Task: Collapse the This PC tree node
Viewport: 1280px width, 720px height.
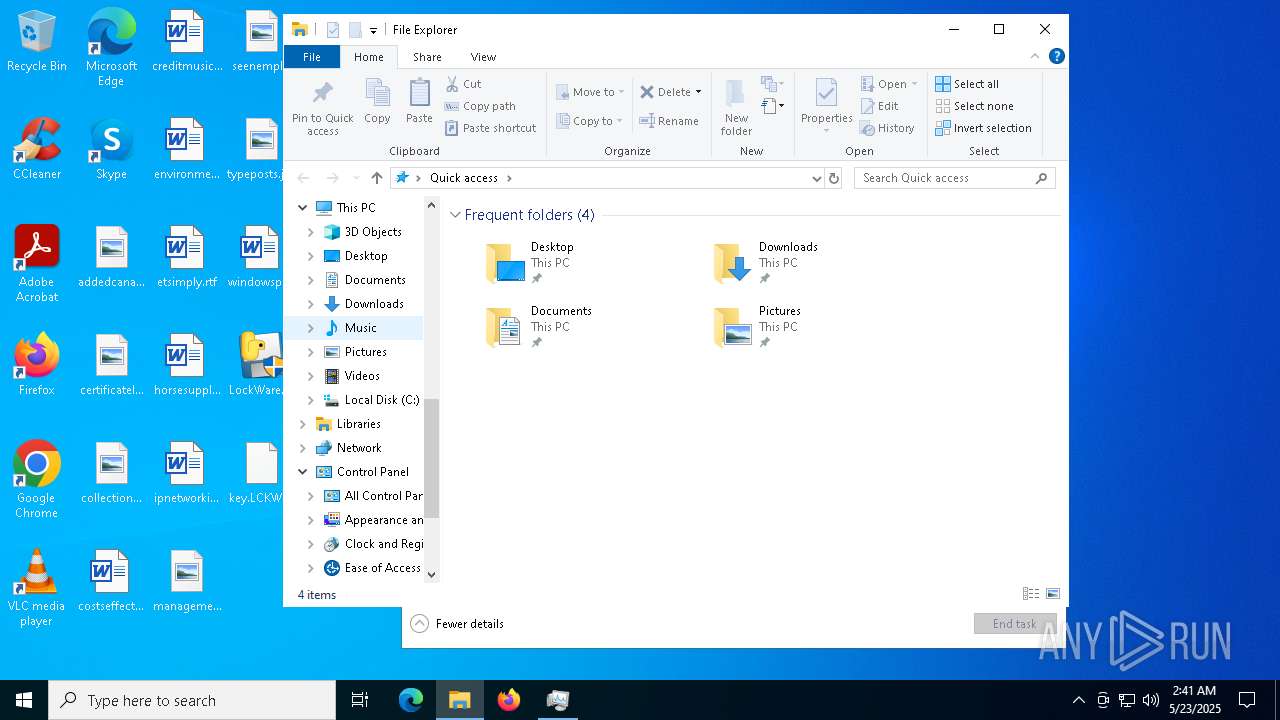Action: pyautogui.click(x=303, y=208)
